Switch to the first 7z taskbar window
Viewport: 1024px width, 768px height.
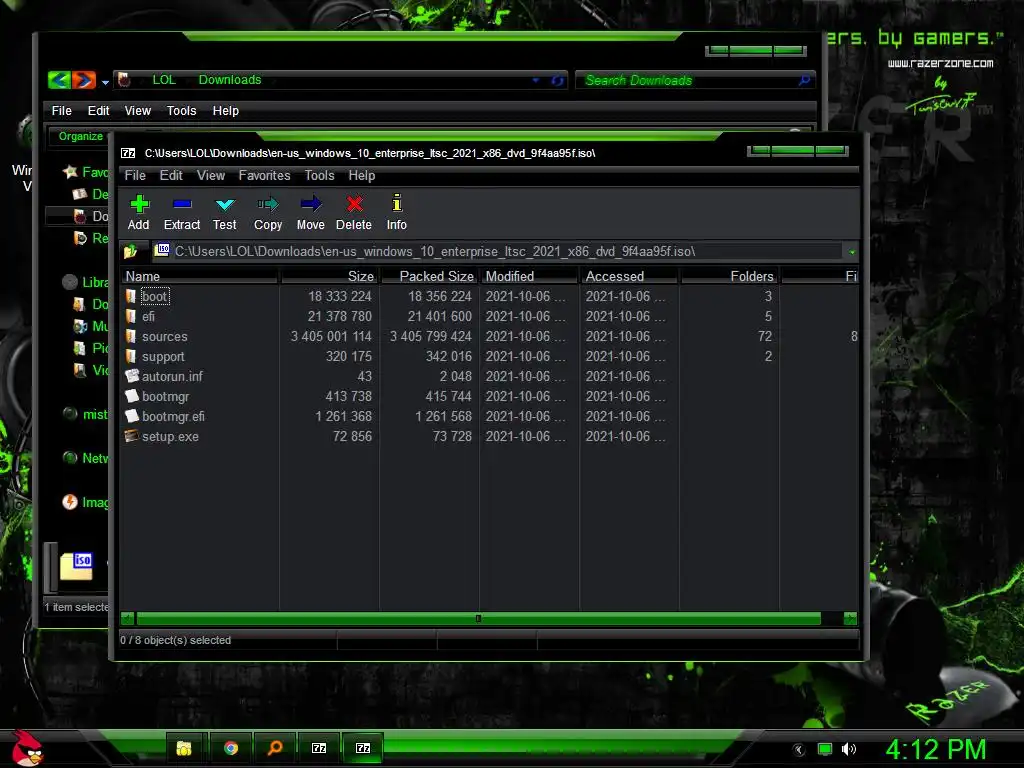point(319,748)
